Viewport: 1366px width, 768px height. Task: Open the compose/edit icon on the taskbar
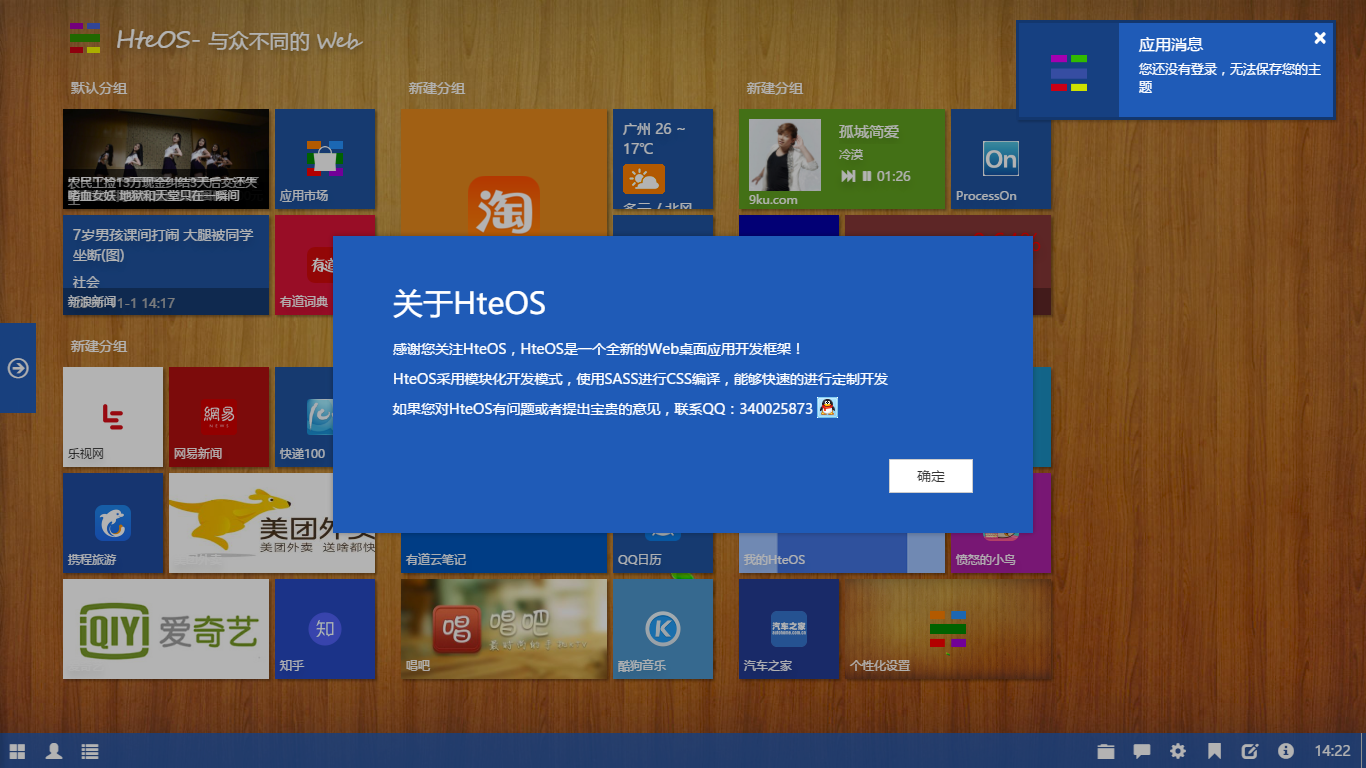click(x=1250, y=751)
